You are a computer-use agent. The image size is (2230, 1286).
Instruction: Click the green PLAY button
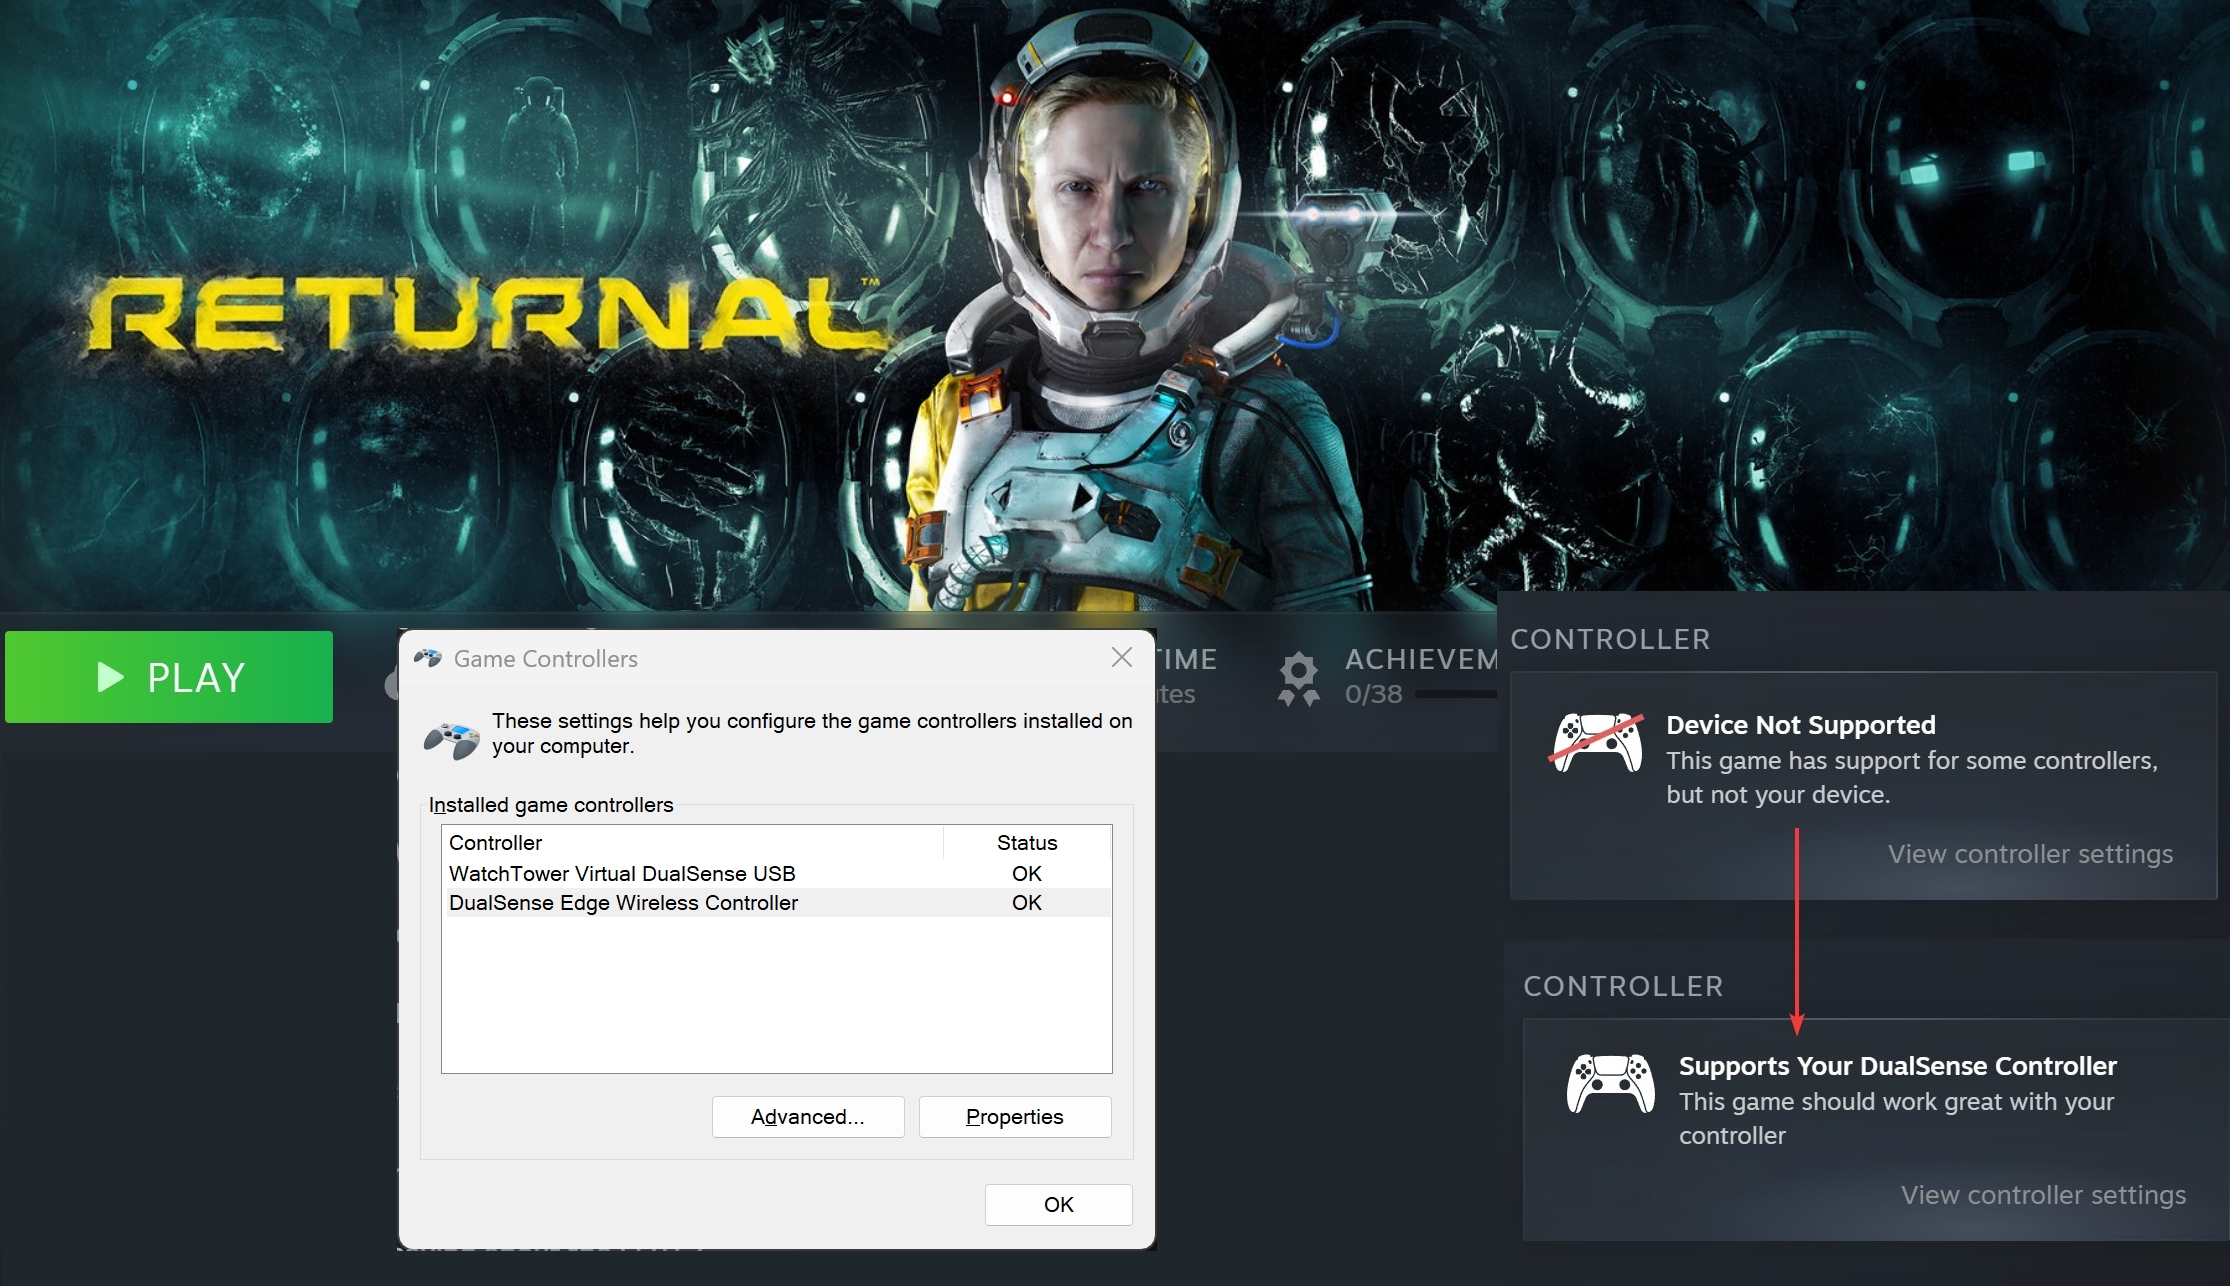coord(169,677)
